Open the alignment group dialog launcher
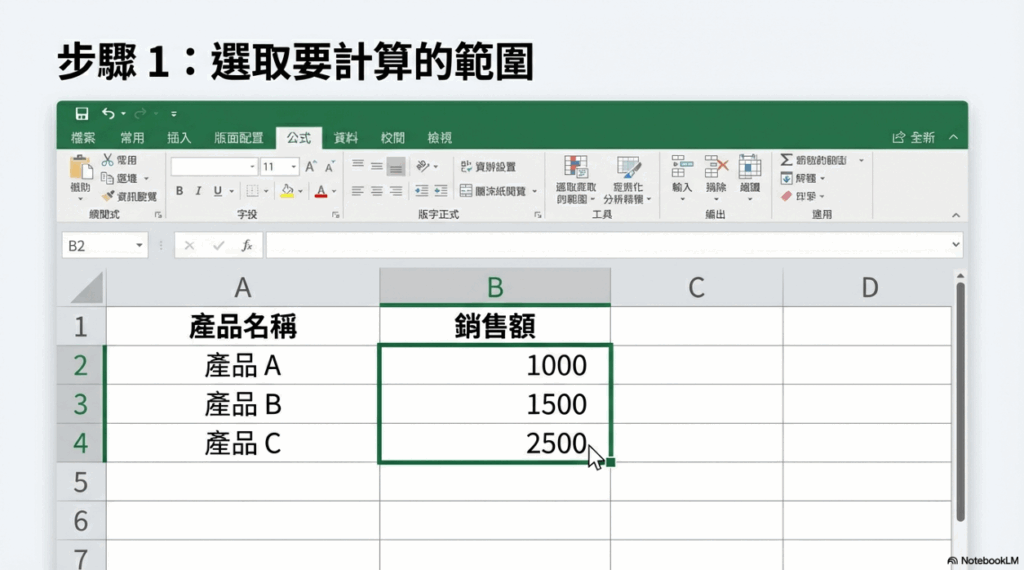 [x=538, y=214]
